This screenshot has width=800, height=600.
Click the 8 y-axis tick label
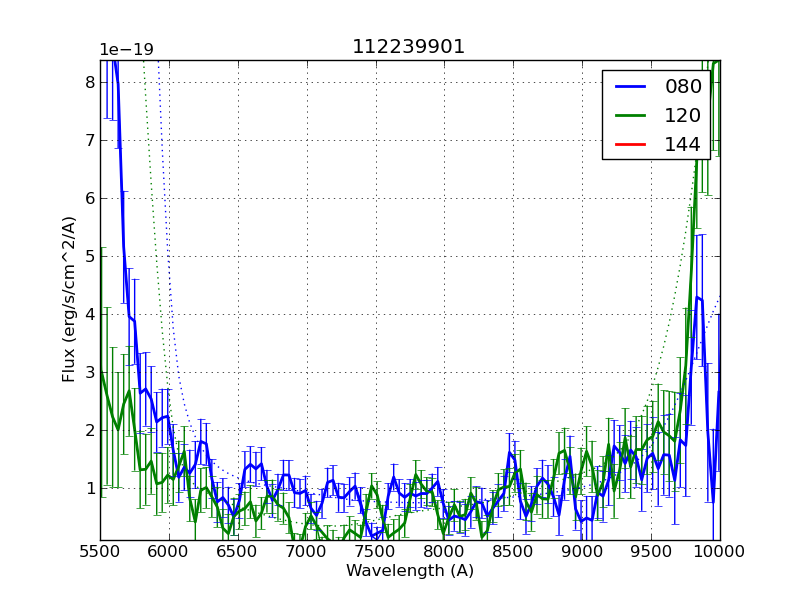(90, 82)
